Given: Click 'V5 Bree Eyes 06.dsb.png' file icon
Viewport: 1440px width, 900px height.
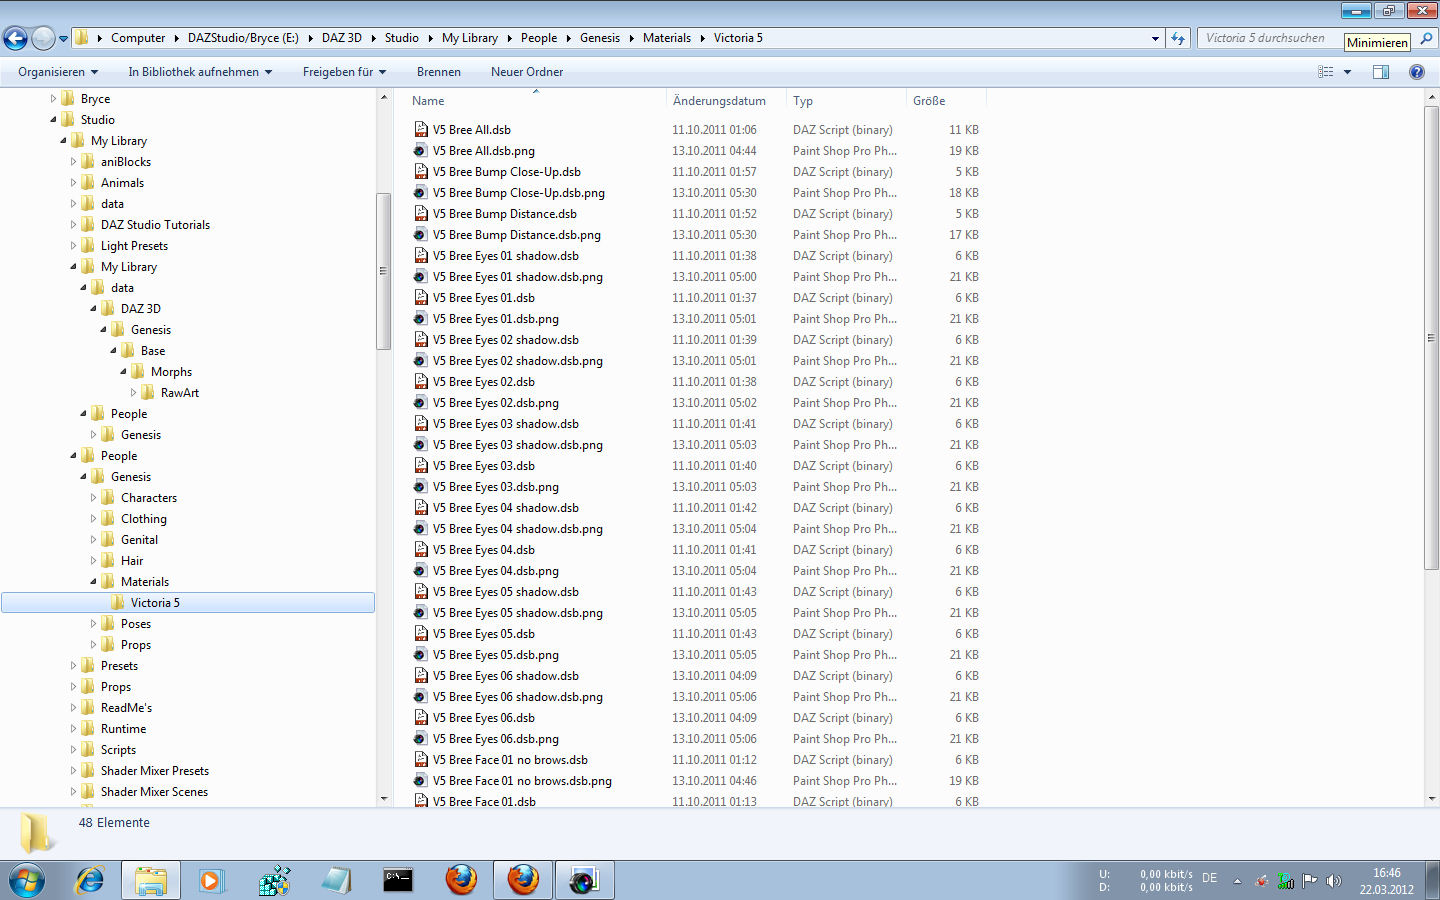Looking at the screenshot, I should pyautogui.click(x=421, y=739).
